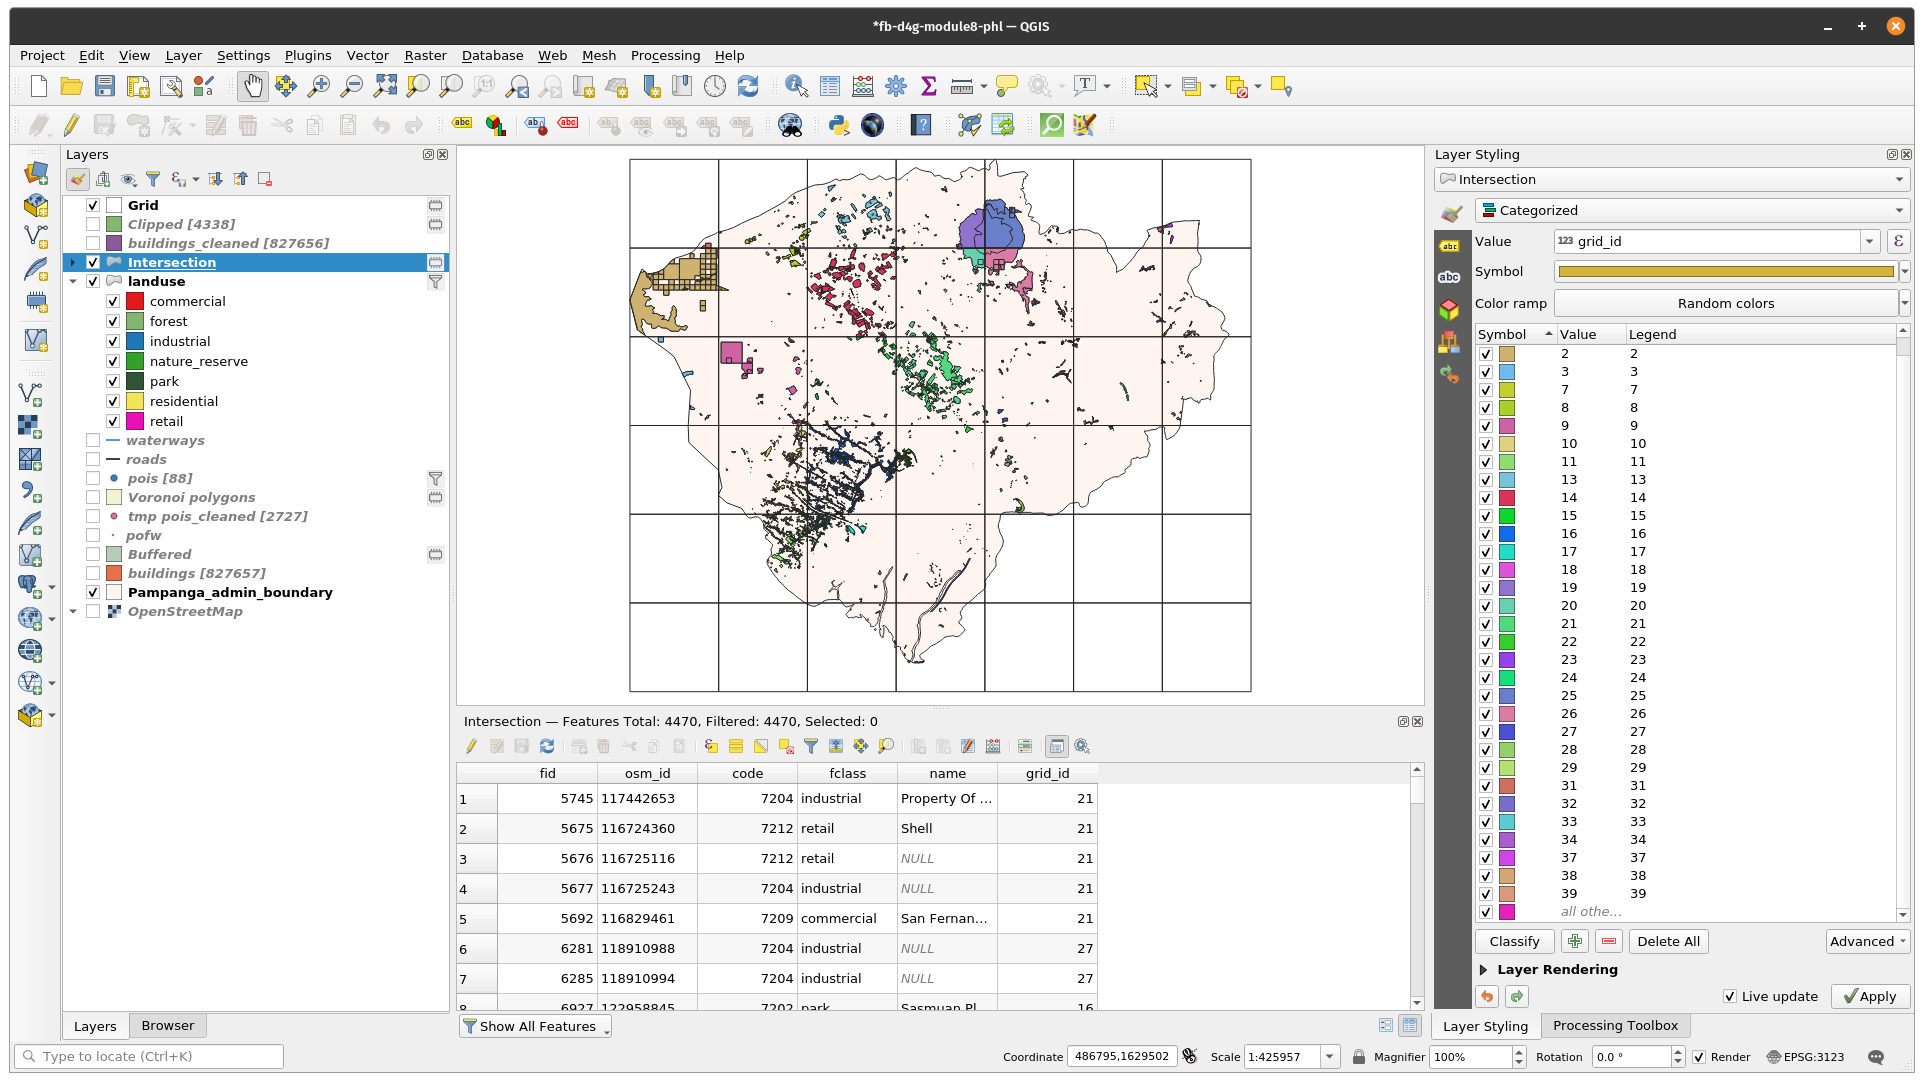Expand the Intersection layer tree item
This screenshot has height=1082, width=1924.
tap(73, 262)
